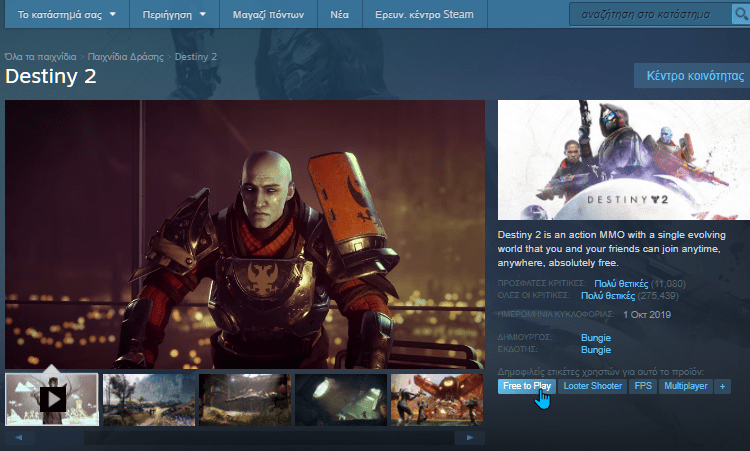Expand the 'Το κατάστημά σας' dropdown
Image resolution: width=750 pixels, height=451 pixels.
coord(66,14)
